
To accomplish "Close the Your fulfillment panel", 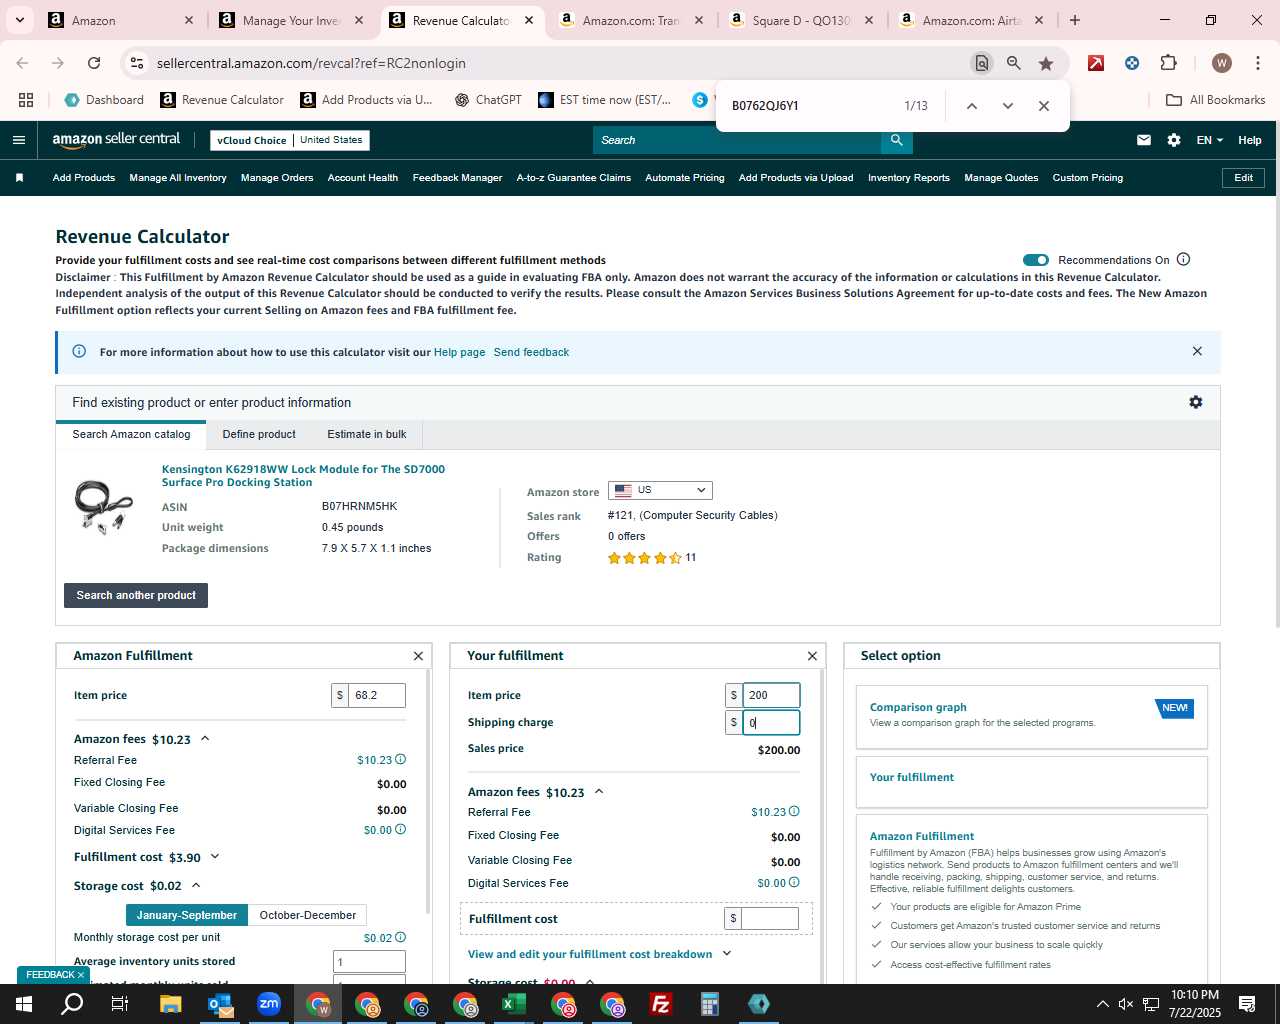I will (812, 656).
